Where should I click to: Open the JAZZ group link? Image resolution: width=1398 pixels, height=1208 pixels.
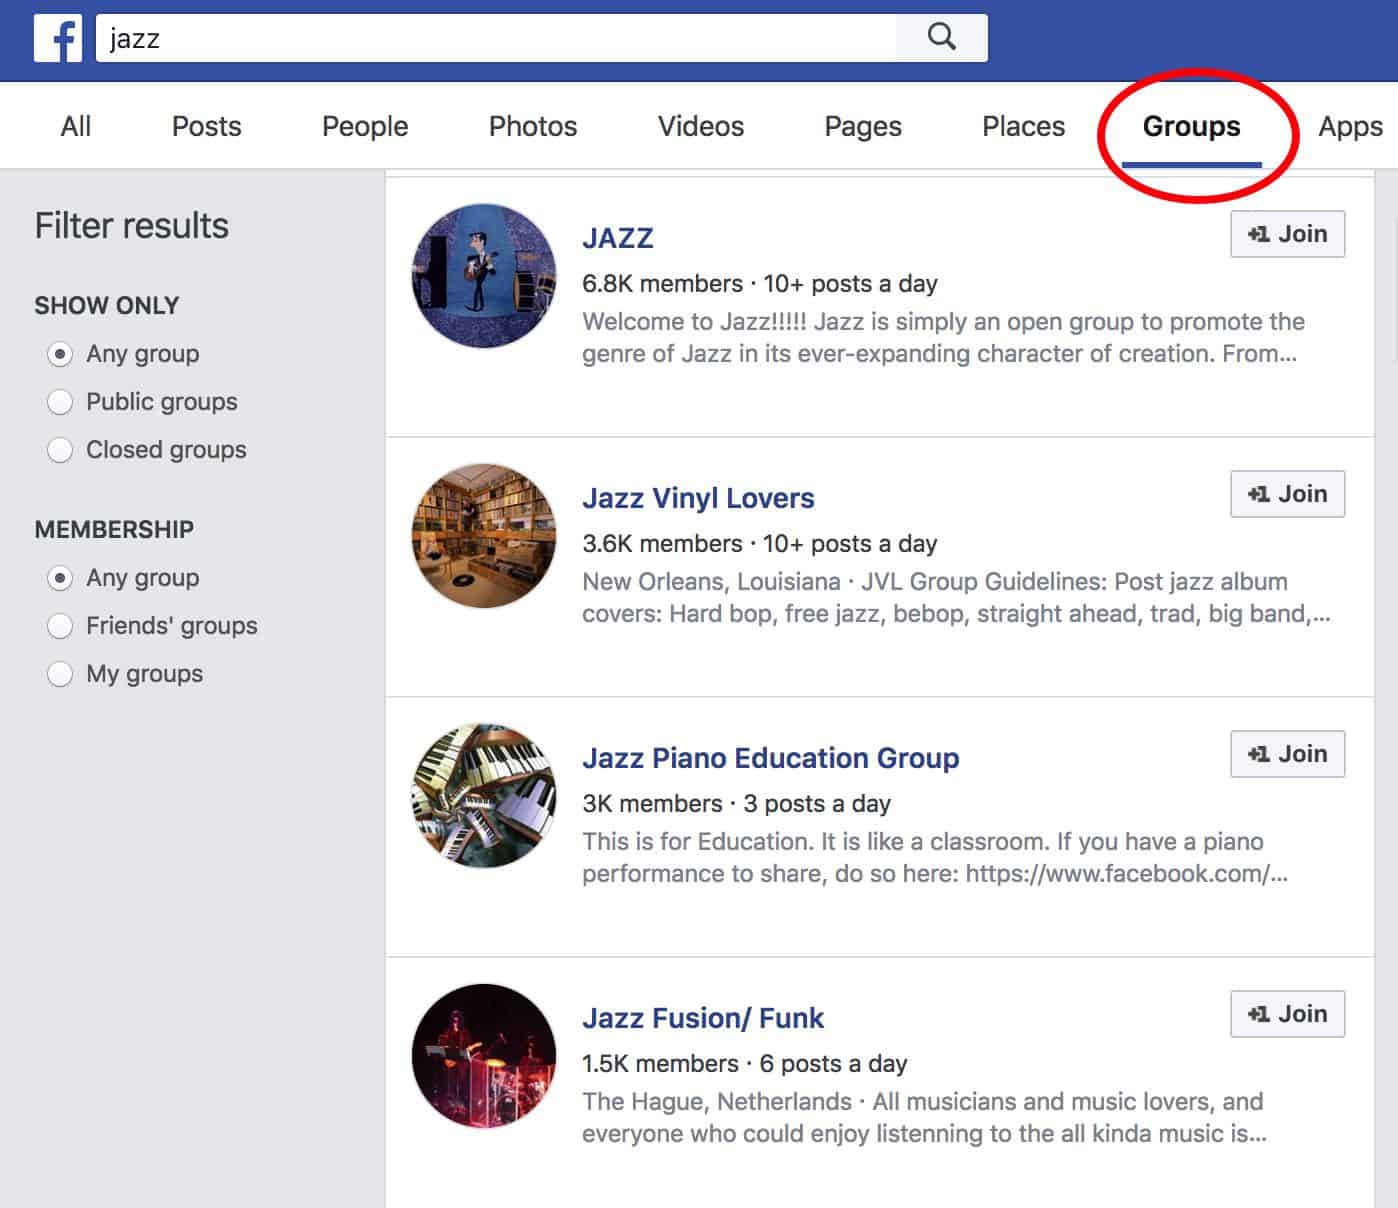618,238
